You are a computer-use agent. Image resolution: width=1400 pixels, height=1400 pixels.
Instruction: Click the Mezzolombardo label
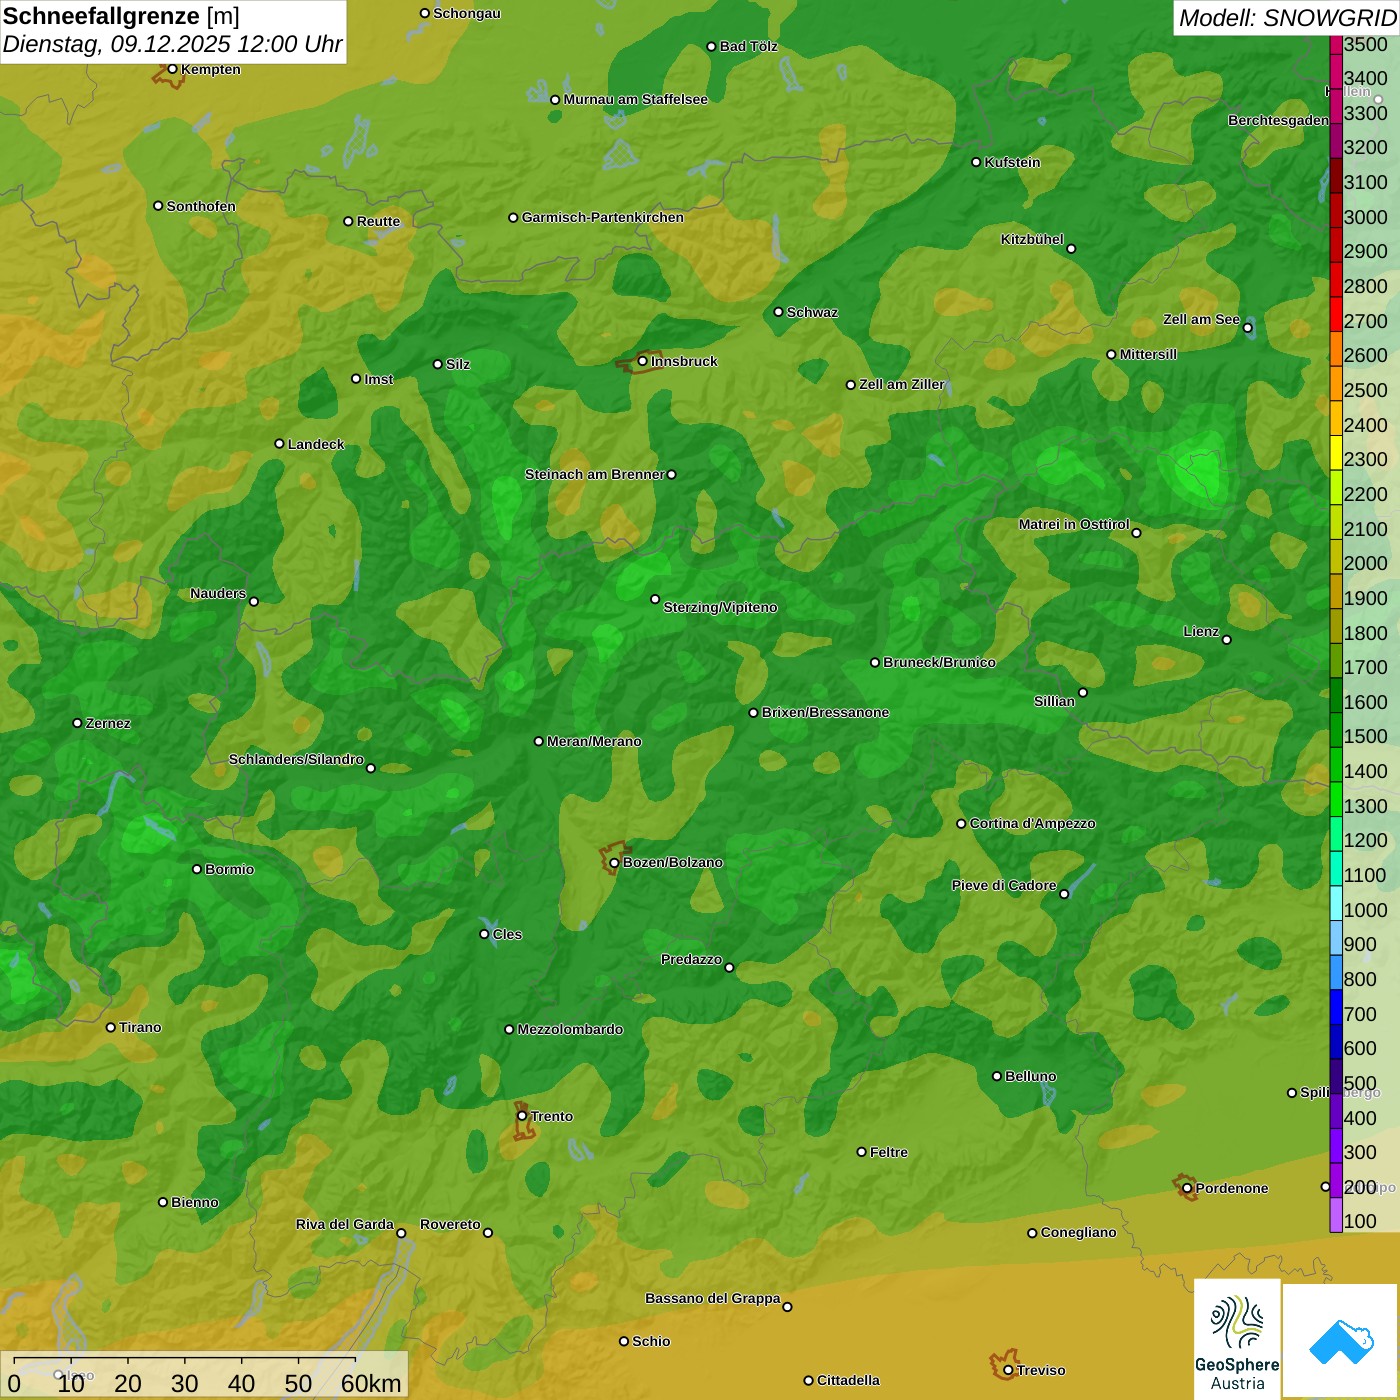pos(570,1029)
